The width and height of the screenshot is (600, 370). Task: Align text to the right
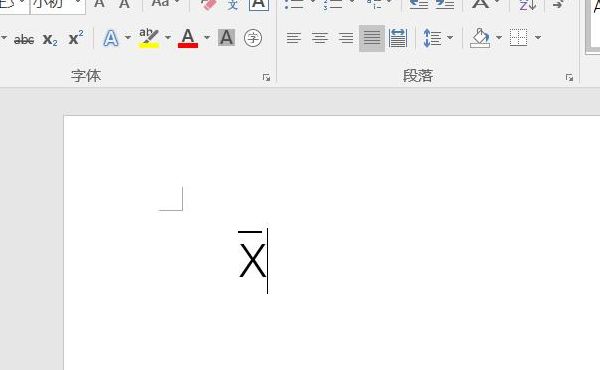pos(346,38)
